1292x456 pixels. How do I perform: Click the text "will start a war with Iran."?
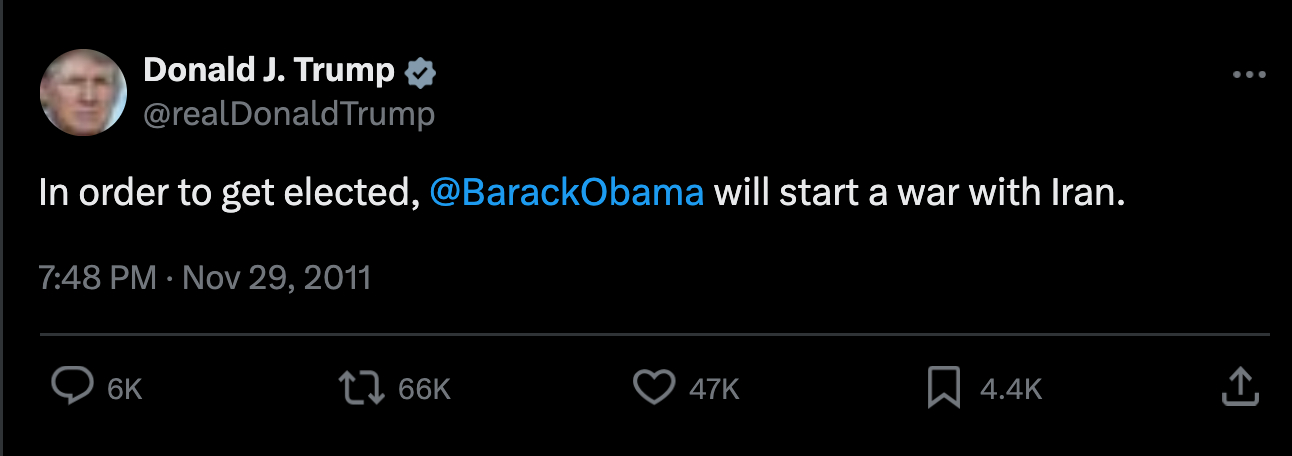[x=920, y=192]
